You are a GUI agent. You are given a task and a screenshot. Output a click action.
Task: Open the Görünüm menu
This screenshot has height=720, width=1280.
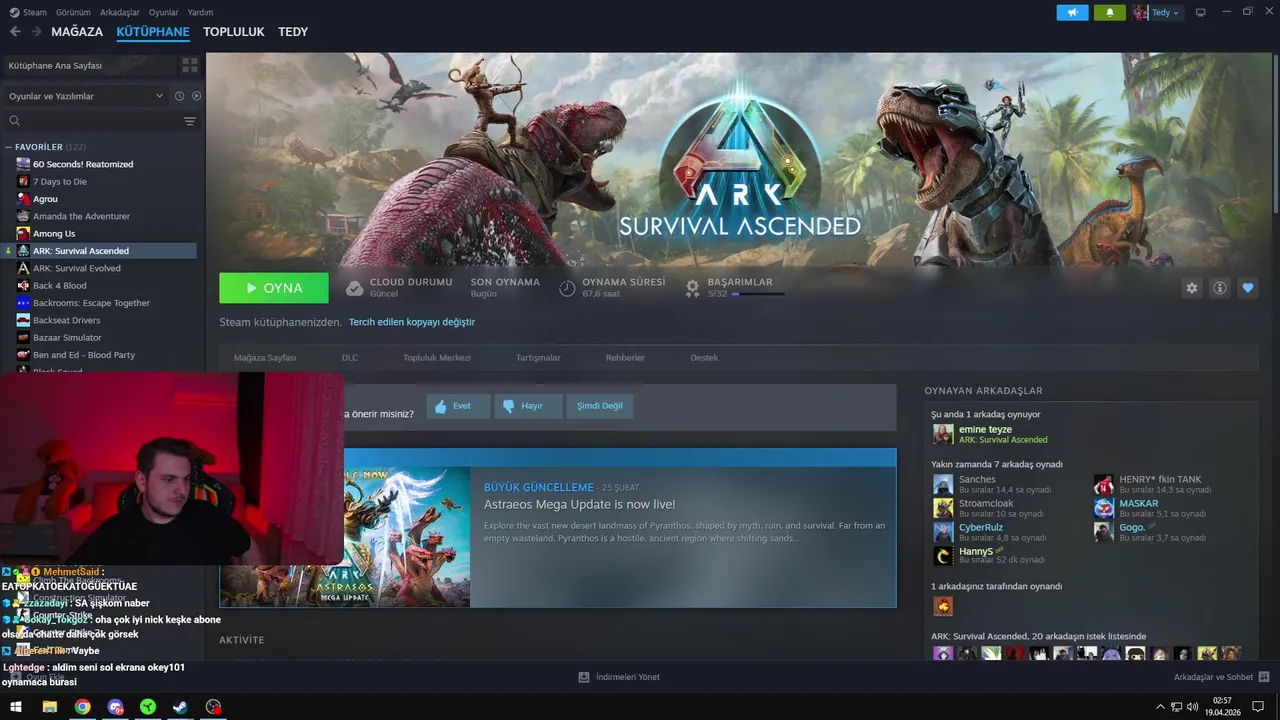tap(73, 12)
